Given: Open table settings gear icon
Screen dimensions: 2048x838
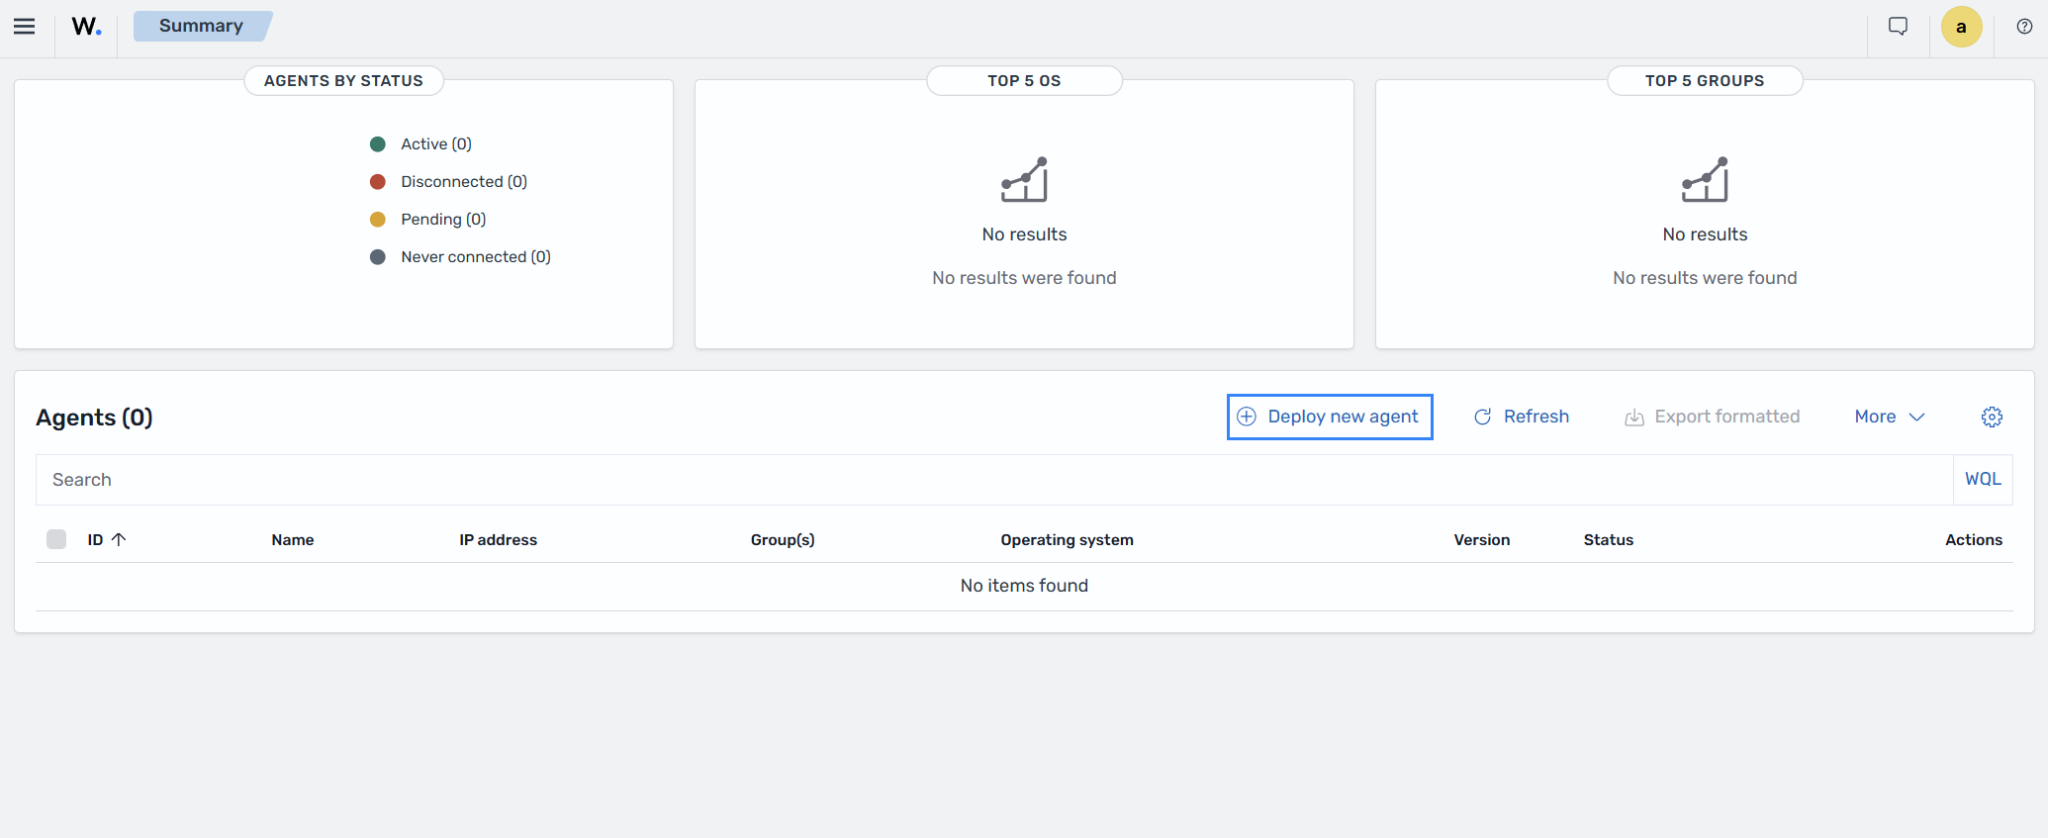Looking at the screenshot, I should tap(1992, 417).
